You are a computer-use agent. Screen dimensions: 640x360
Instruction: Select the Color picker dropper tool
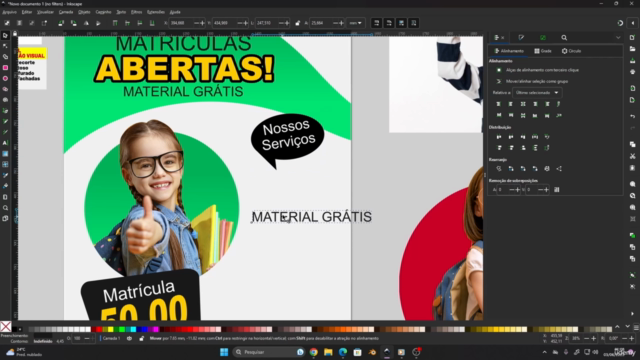[x=5, y=175]
